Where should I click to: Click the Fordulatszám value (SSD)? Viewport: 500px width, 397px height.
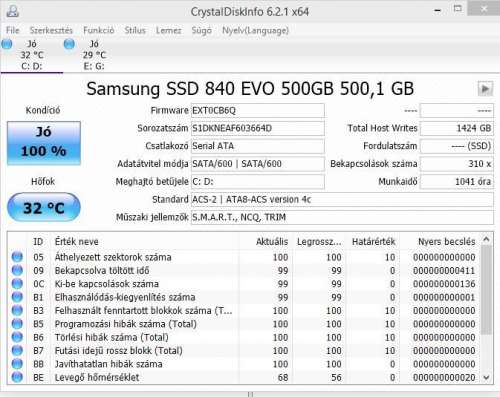click(x=457, y=146)
